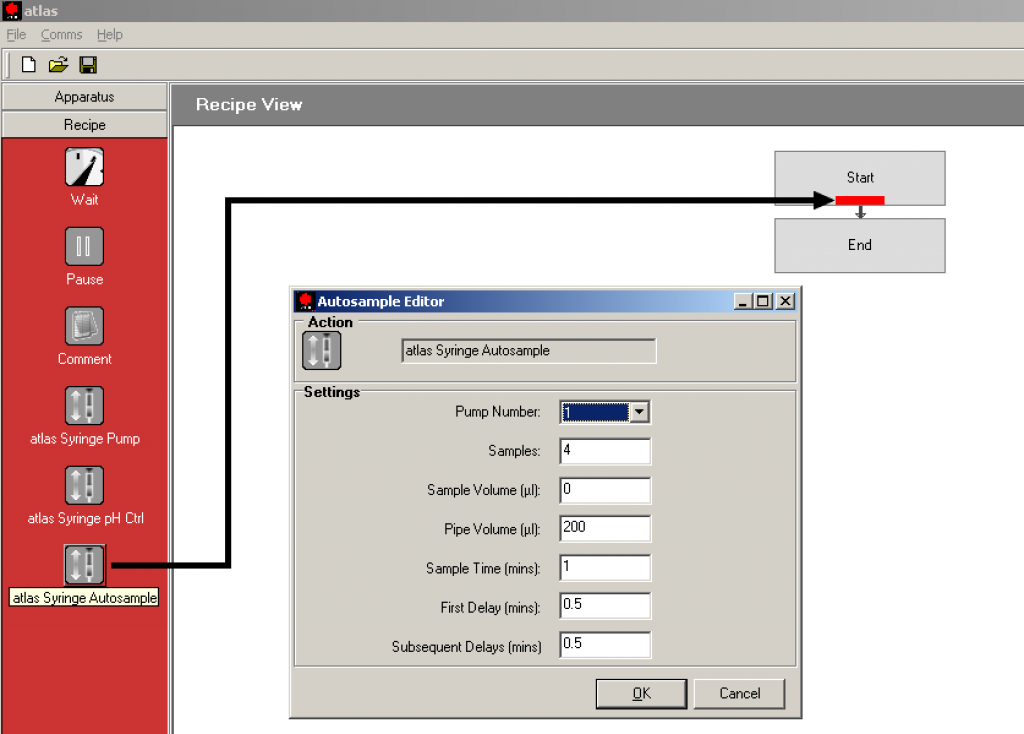Click the Pipe Volume input field
The width and height of the screenshot is (1024, 734).
[605, 528]
